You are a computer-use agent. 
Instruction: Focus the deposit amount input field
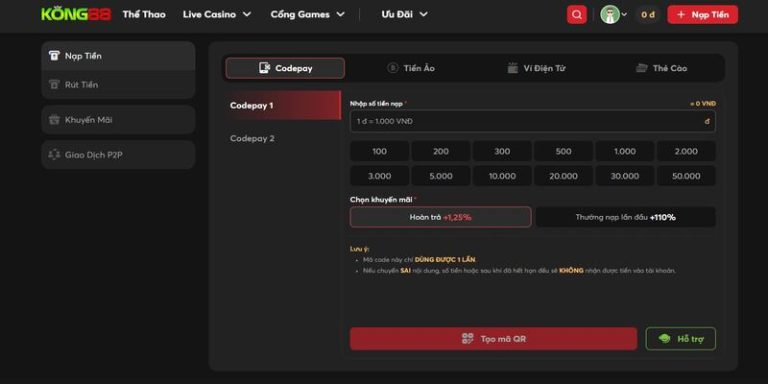tap(532, 121)
